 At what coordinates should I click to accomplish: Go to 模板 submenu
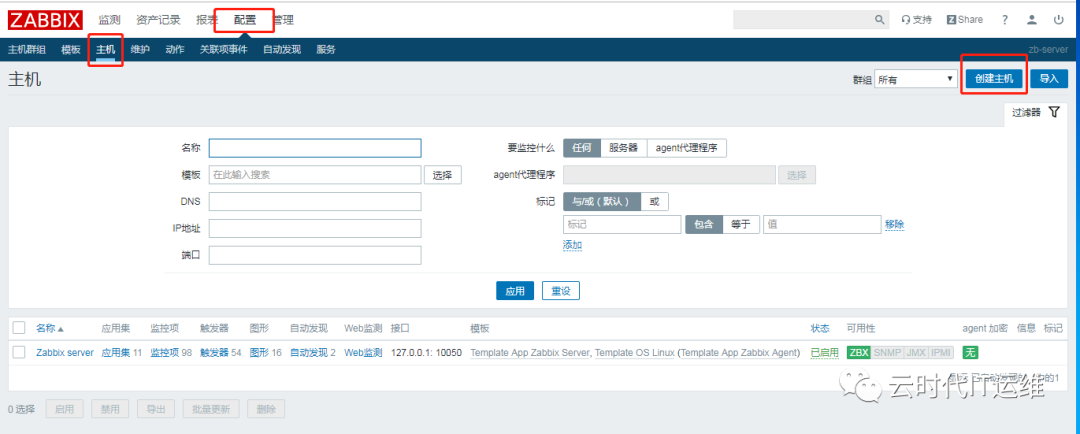(71, 50)
